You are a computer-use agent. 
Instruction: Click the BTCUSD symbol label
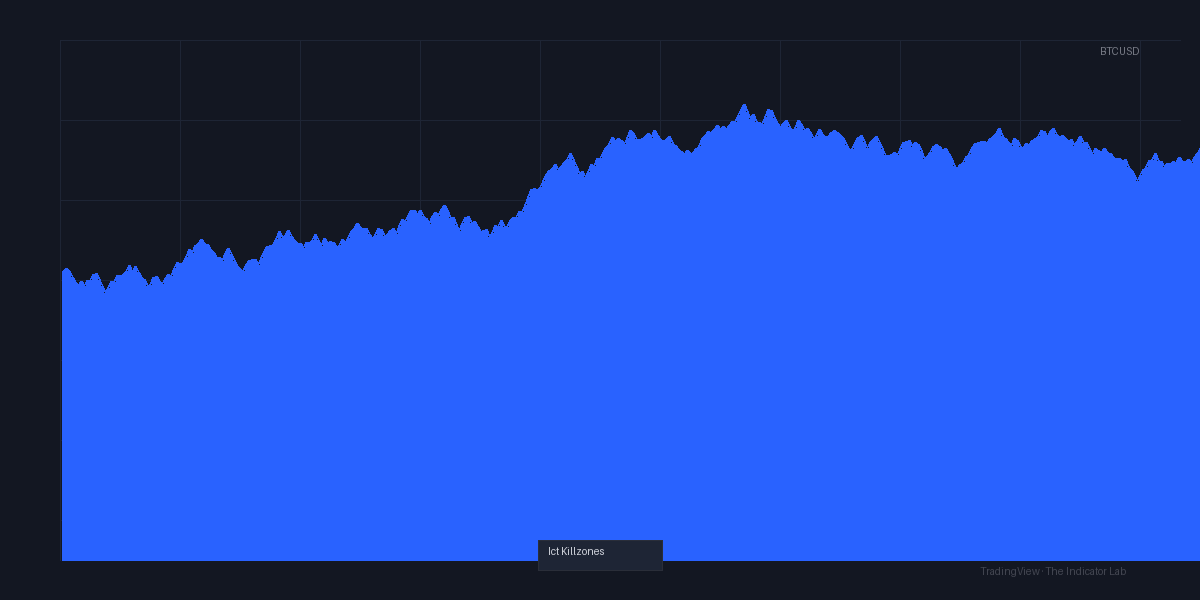(x=1119, y=51)
